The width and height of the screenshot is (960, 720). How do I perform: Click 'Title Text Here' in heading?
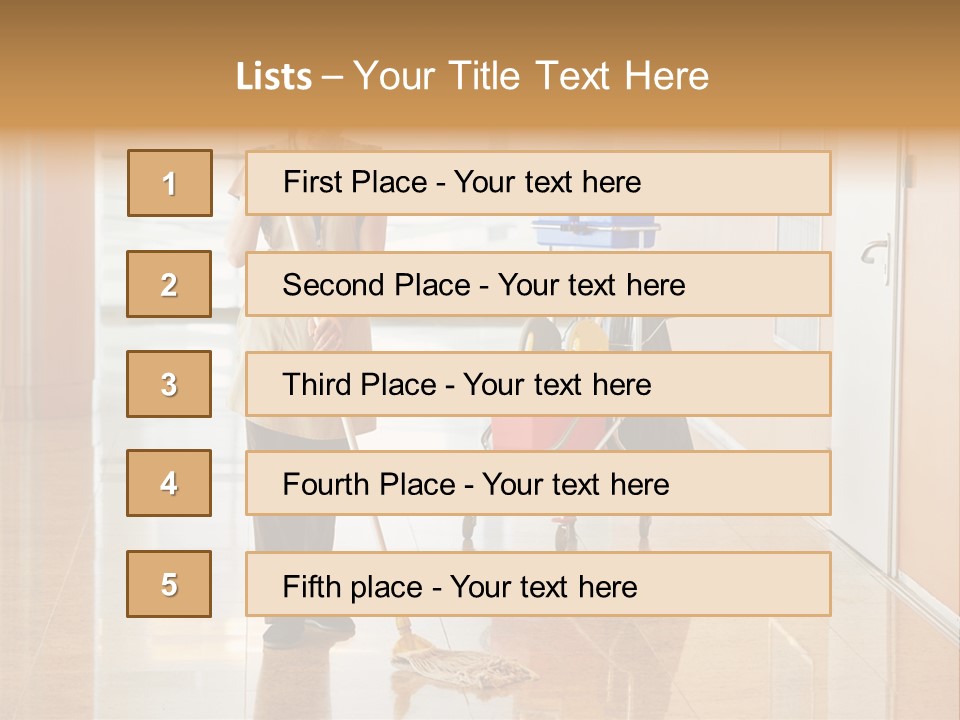point(579,76)
